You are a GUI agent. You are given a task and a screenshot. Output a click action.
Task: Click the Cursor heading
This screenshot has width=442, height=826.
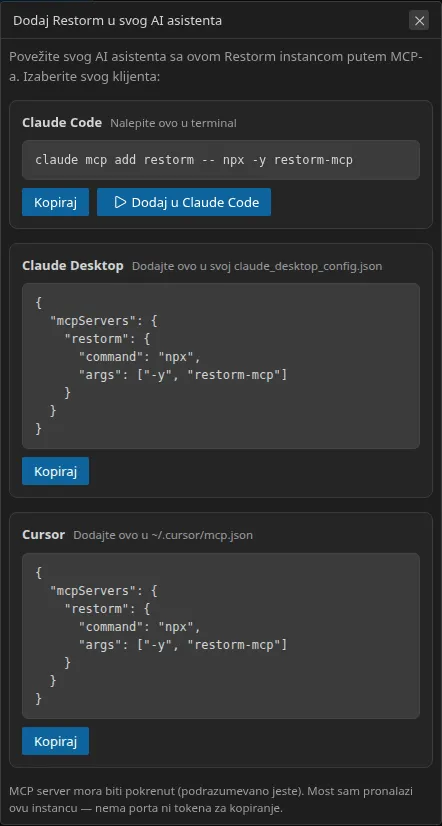[x=43, y=535]
